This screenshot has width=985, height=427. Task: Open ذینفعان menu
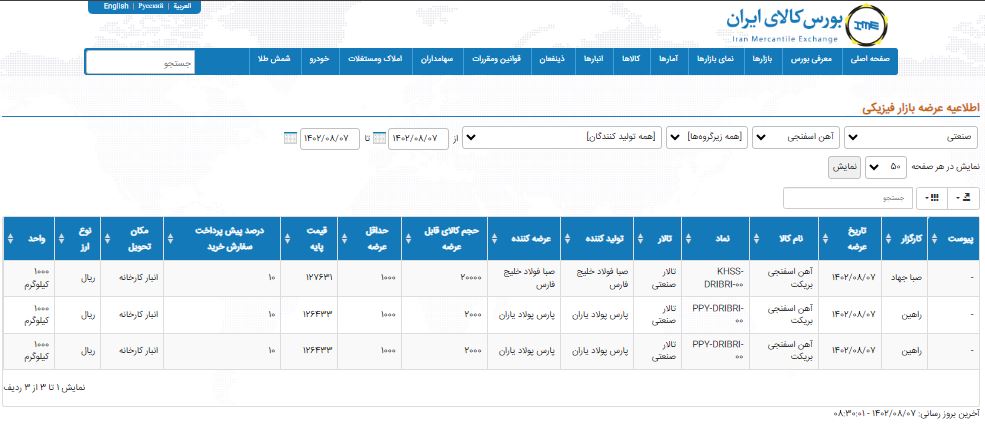tap(553, 58)
